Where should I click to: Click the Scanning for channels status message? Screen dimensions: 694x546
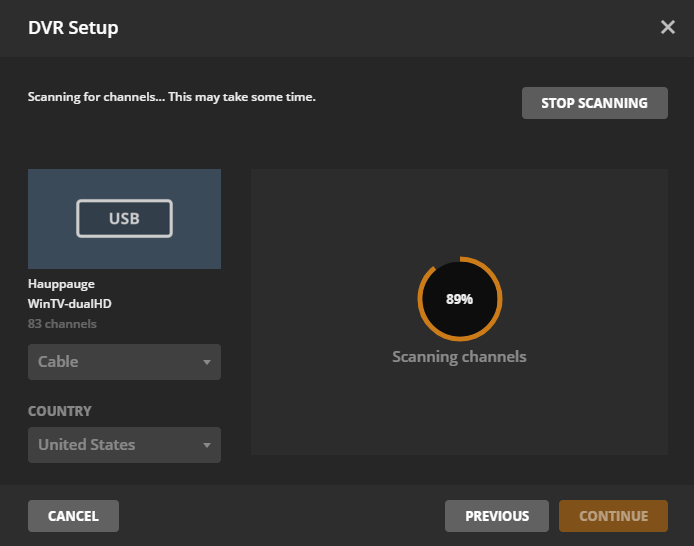coord(172,97)
